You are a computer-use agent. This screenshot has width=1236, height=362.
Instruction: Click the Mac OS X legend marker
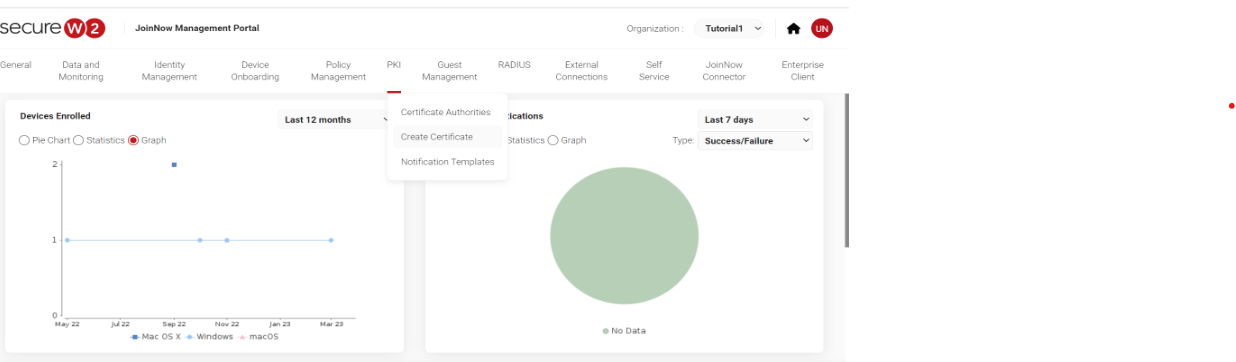(135, 337)
